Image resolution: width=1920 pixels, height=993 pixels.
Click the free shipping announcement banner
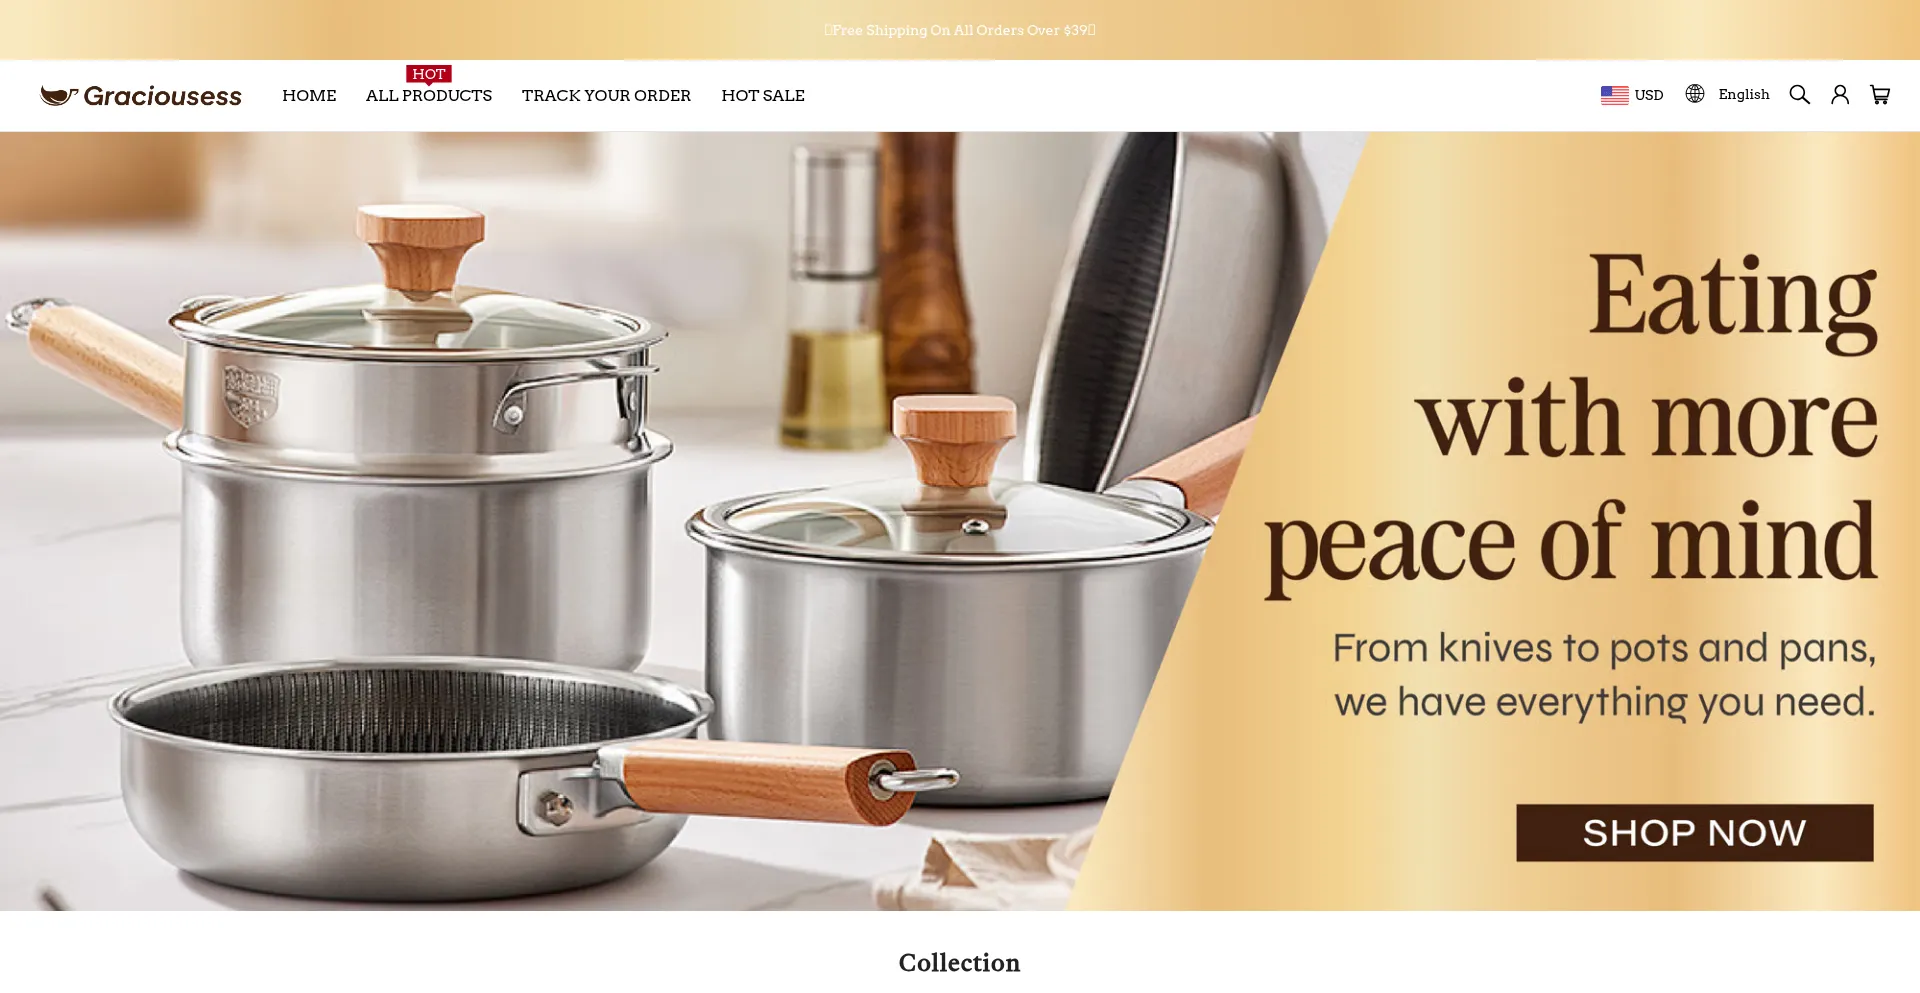960,30
